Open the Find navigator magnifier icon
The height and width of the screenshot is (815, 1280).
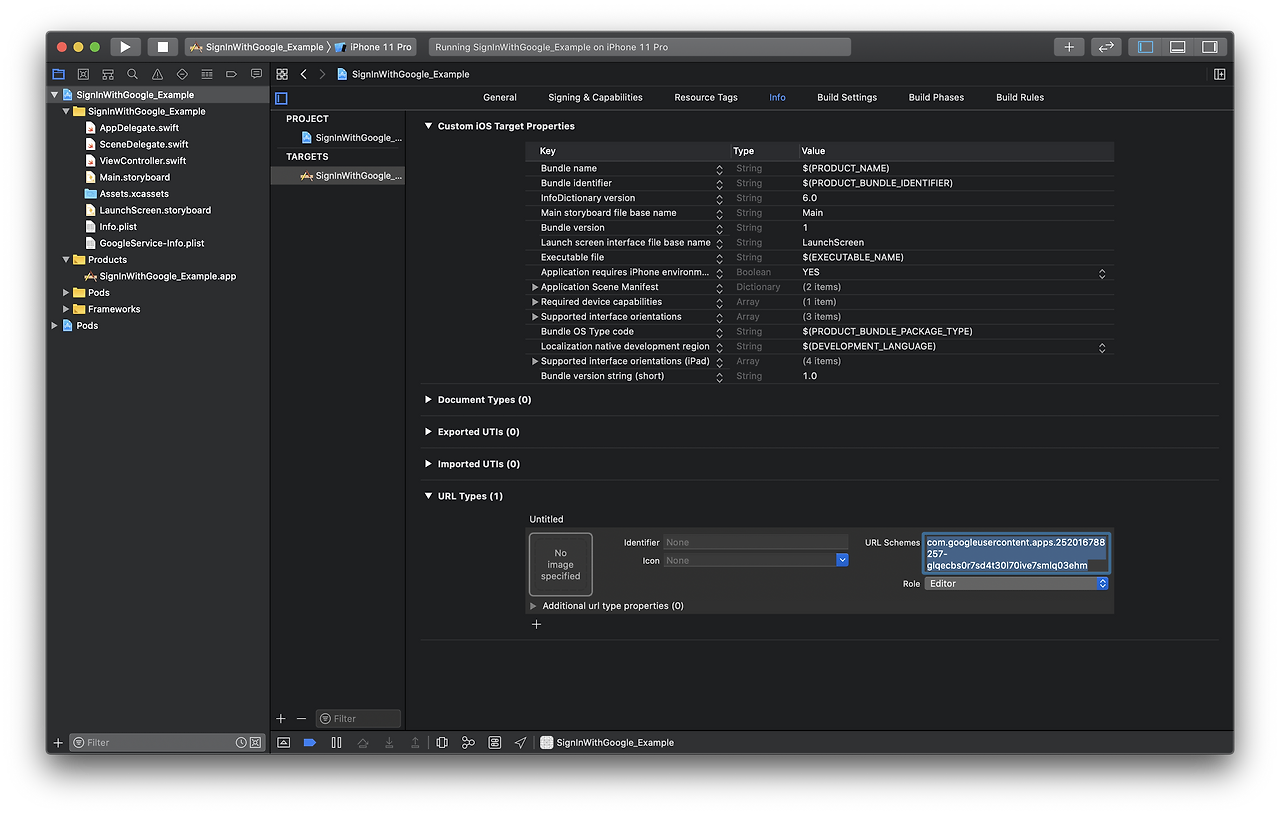[132, 74]
